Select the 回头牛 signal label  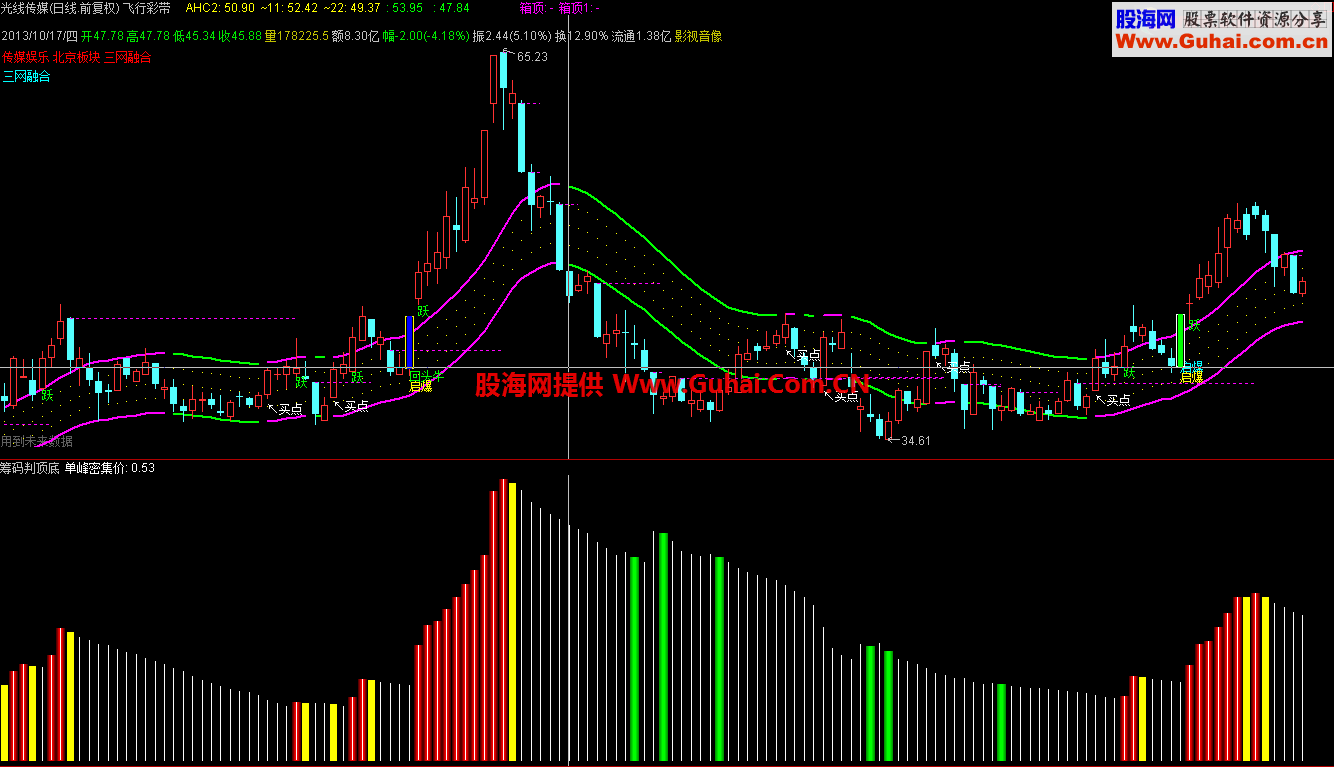click(x=426, y=375)
